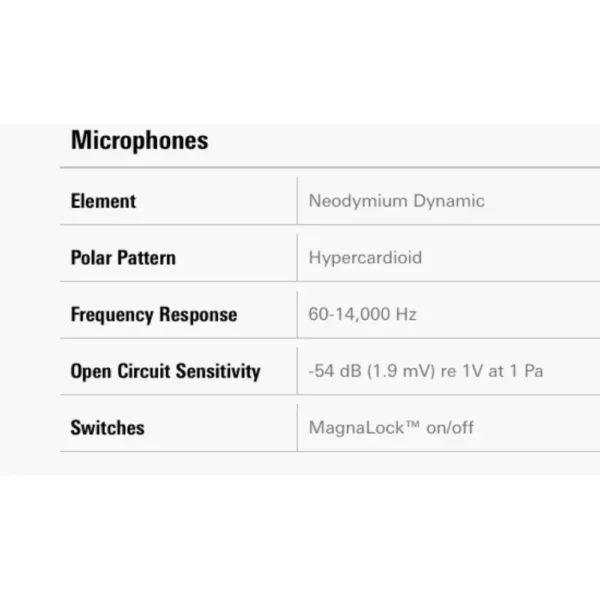Image resolution: width=600 pixels, height=600 pixels.
Task: Click the on/off text in Switches row
Action: [450, 427]
